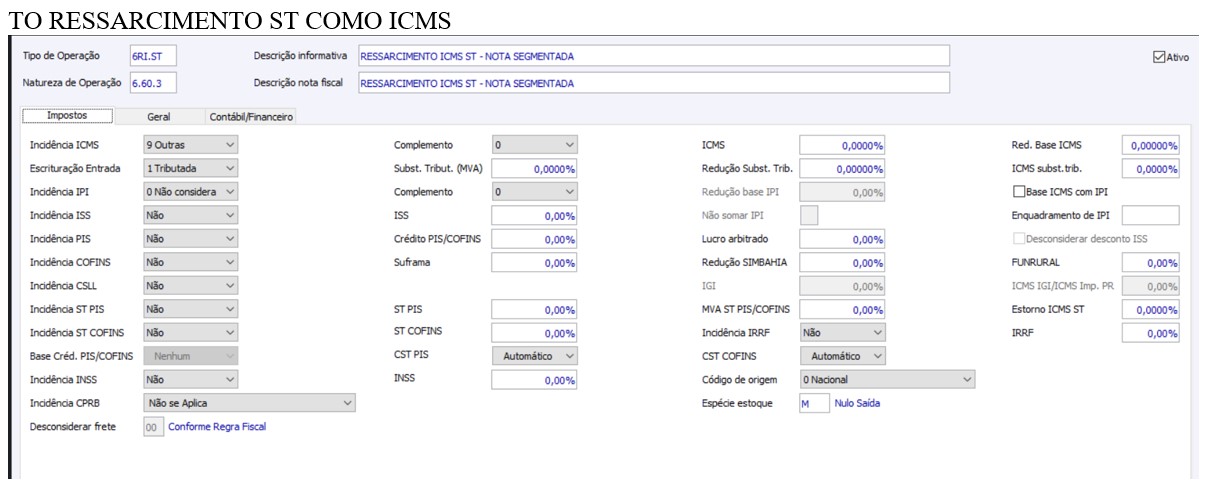Switch to the Geral tab

coord(158,117)
